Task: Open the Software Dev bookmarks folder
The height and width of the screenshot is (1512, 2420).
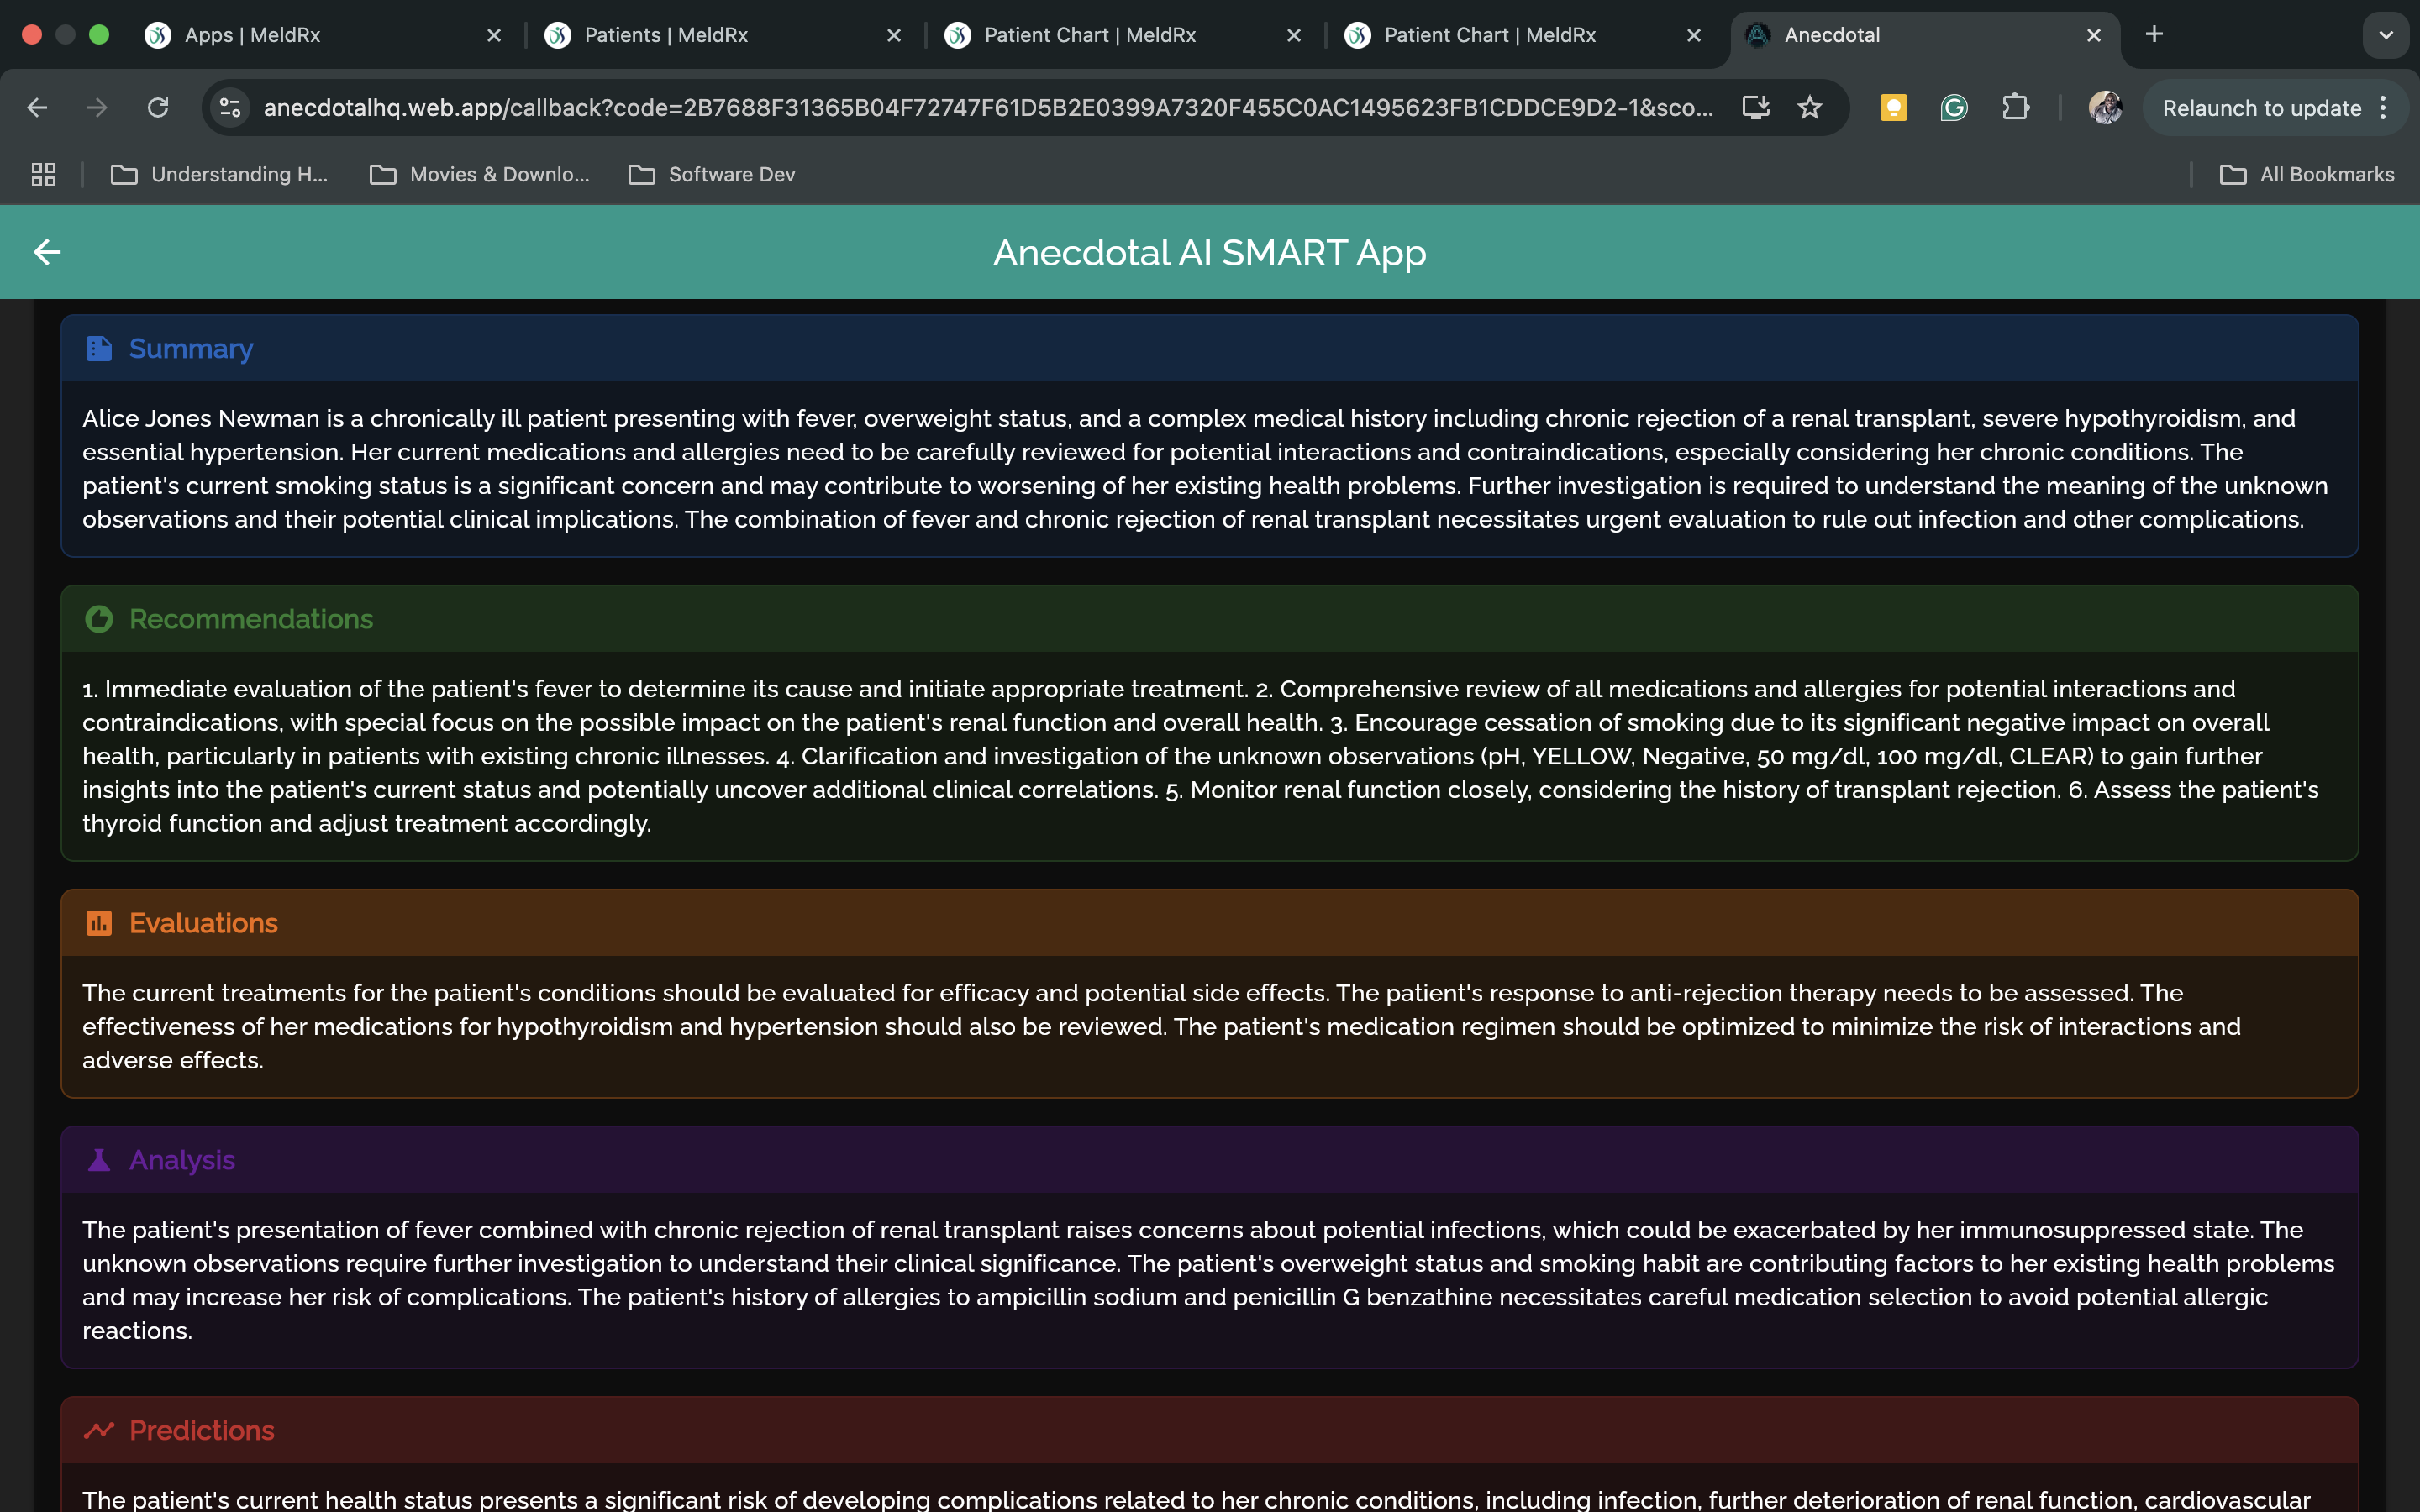Action: [712, 175]
